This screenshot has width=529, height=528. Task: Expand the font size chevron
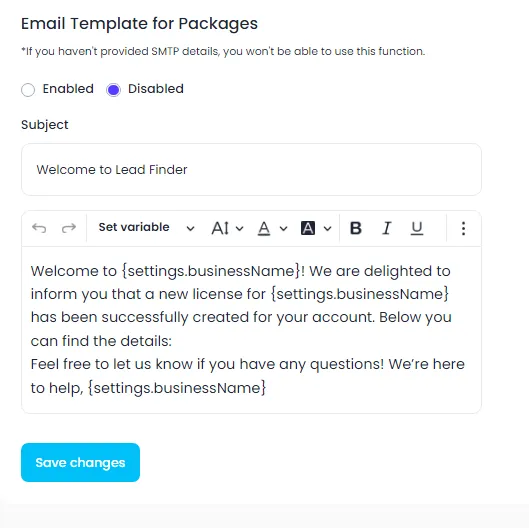(240, 229)
